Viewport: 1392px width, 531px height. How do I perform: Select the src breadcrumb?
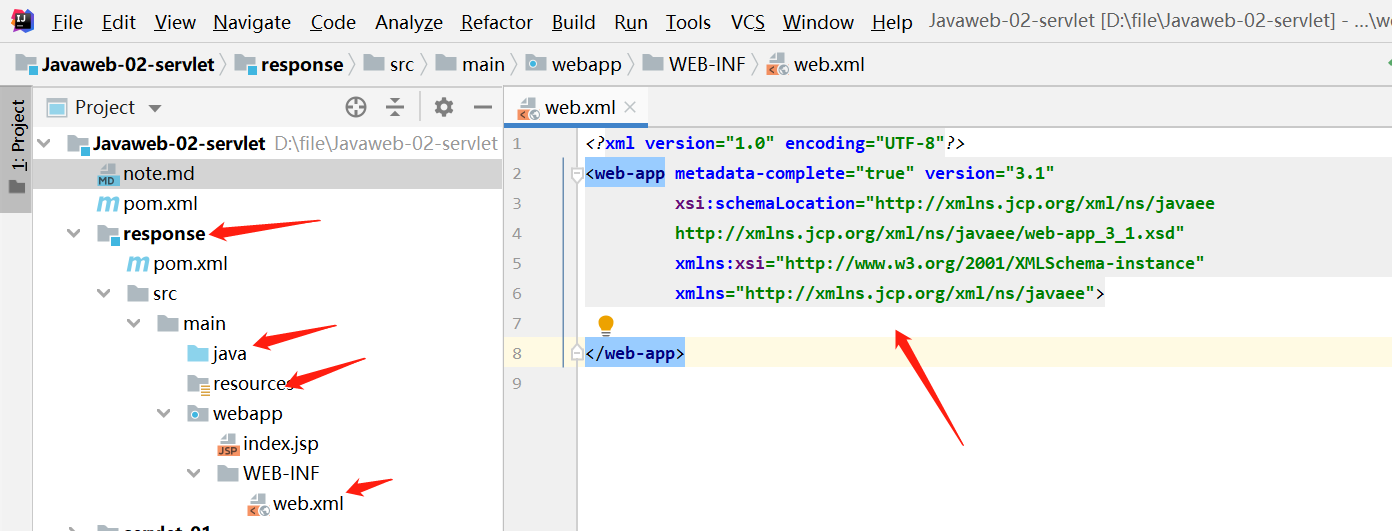[x=389, y=64]
